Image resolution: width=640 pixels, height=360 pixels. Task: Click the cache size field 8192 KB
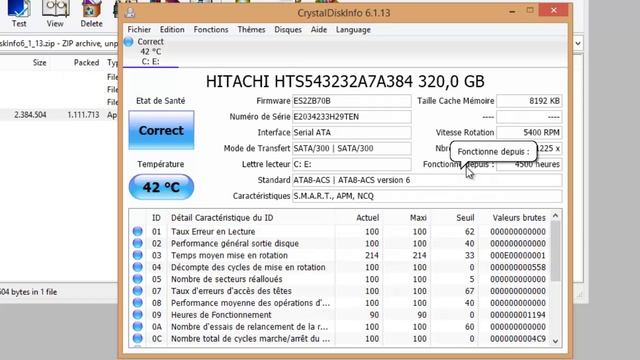point(529,101)
